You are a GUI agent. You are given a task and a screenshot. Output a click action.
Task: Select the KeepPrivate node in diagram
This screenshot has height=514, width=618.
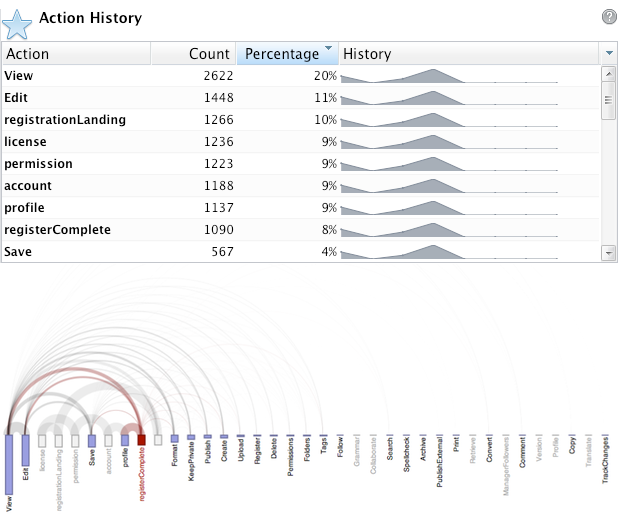click(191, 437)
